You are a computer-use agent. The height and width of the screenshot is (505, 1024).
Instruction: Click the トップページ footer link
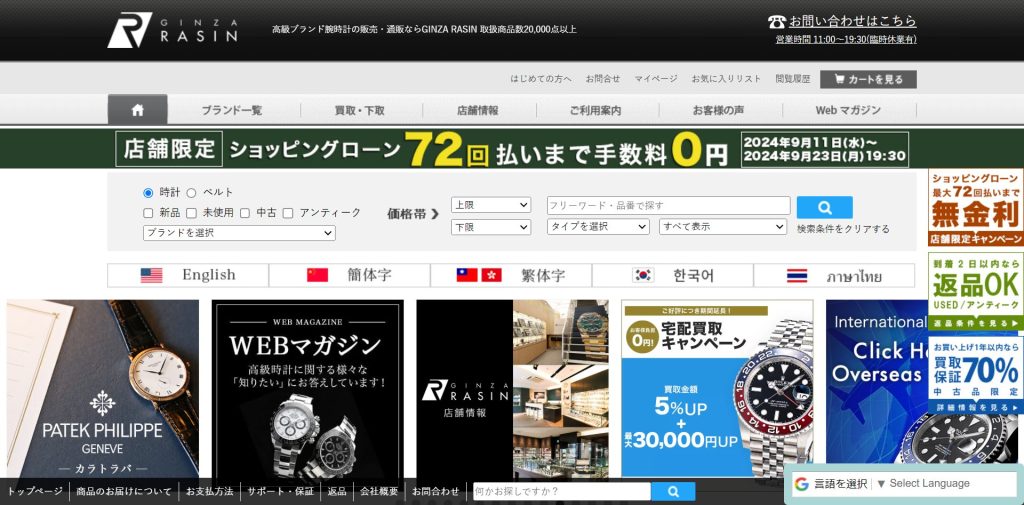coord(35,491)
